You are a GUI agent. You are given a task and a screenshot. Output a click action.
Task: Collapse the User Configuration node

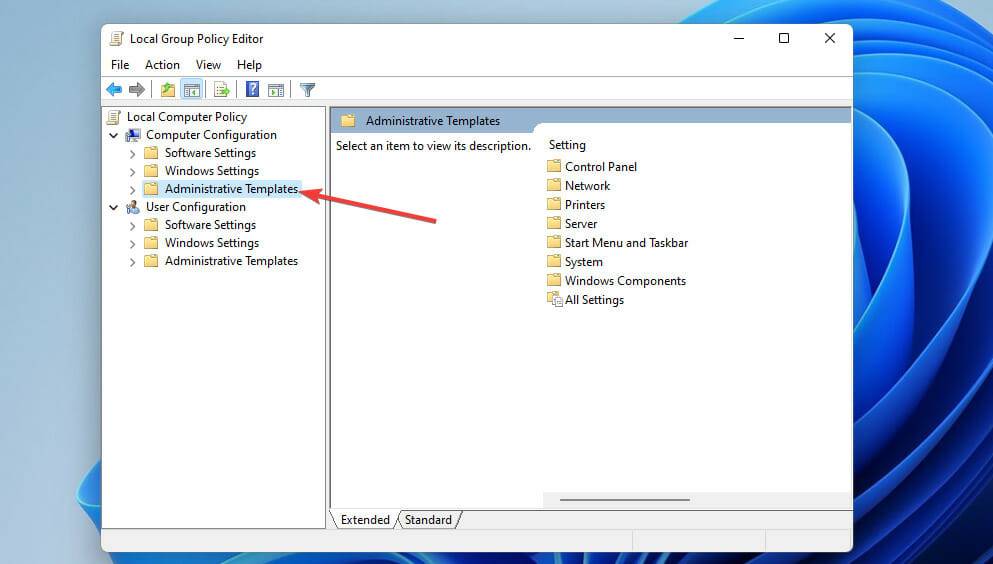click(114, 207)
